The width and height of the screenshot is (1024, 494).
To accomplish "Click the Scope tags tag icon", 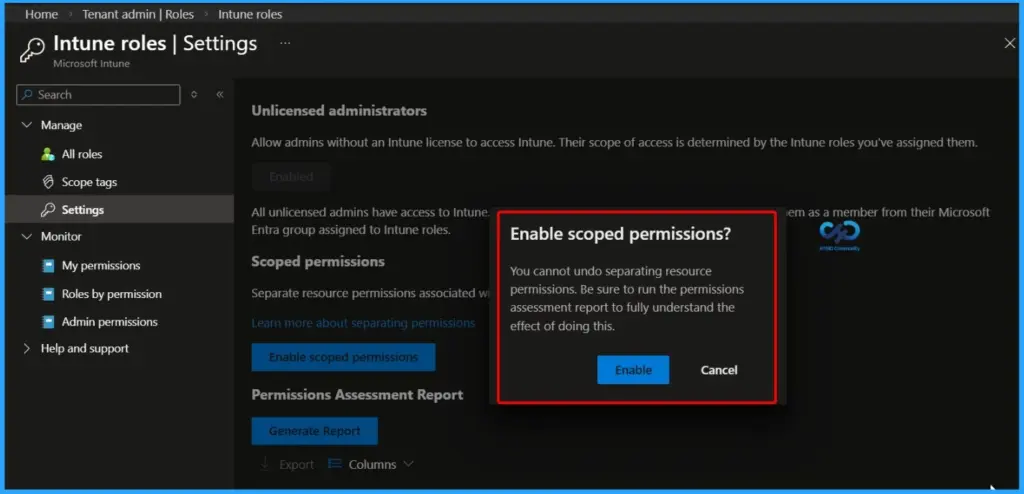I will pos(48,182).
